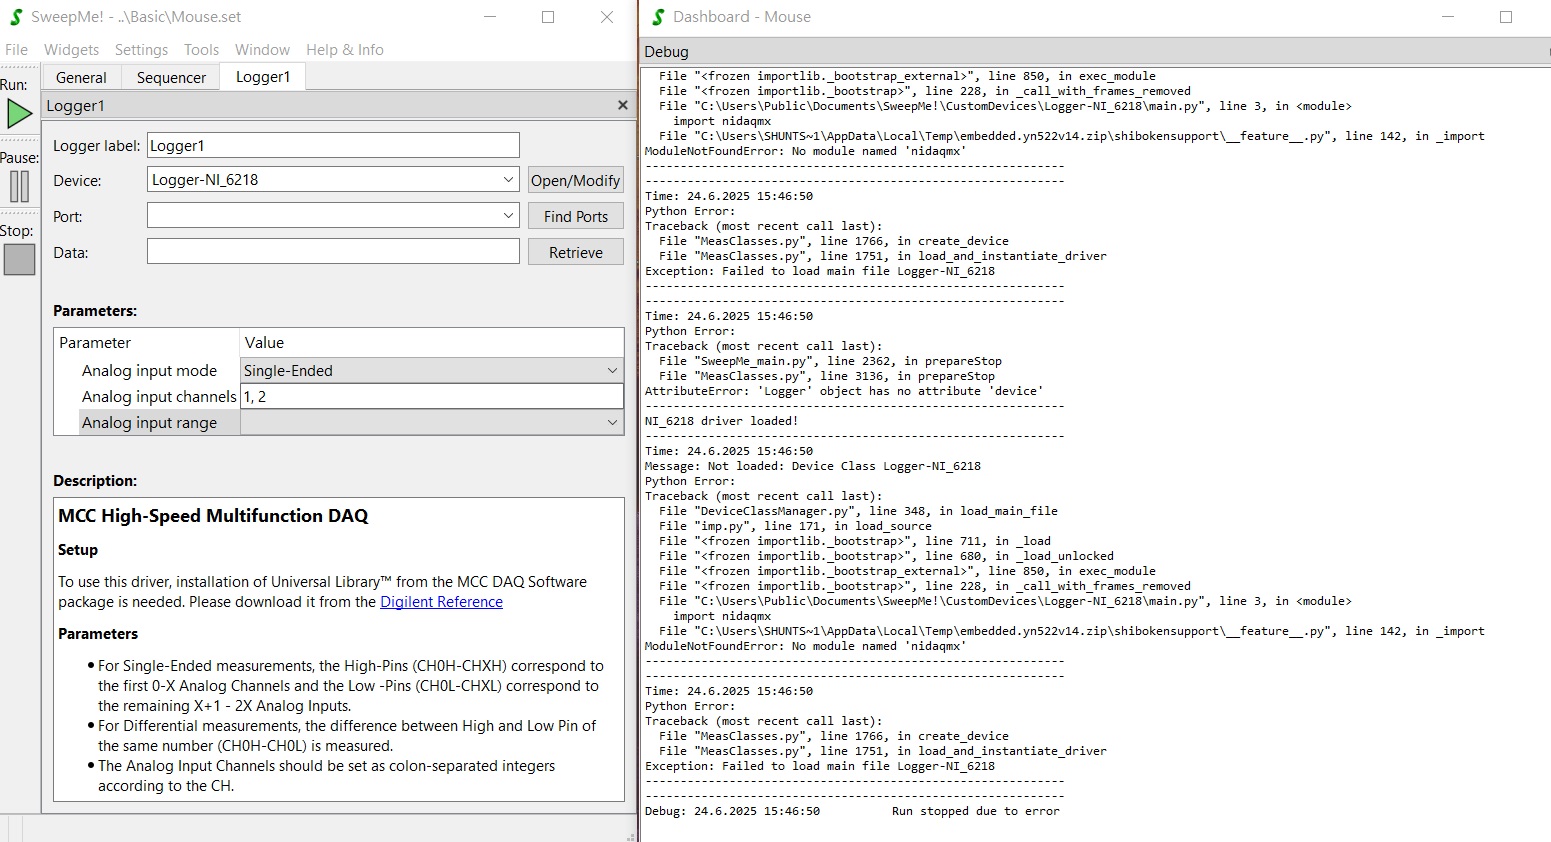Select the Logger1 tab

(263, 77)
